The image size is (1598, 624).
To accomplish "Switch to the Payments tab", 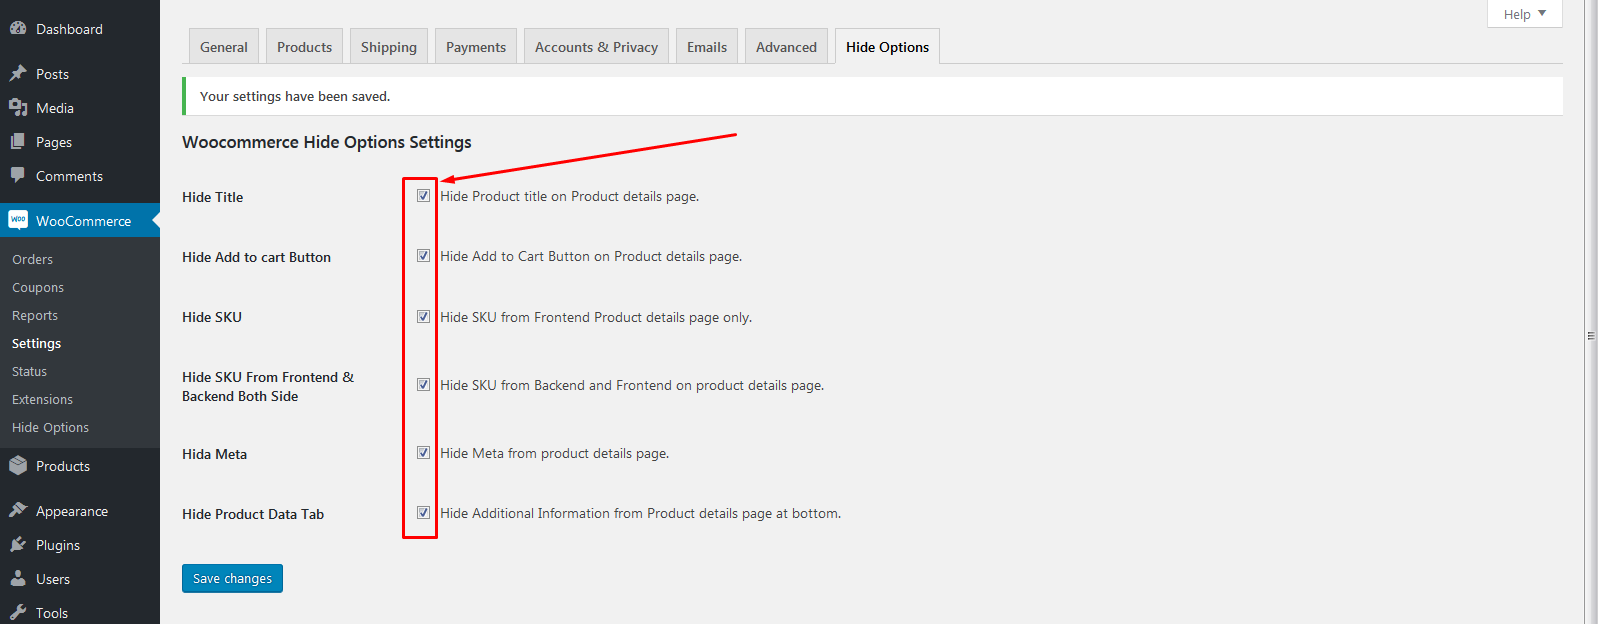I will 476,47.
